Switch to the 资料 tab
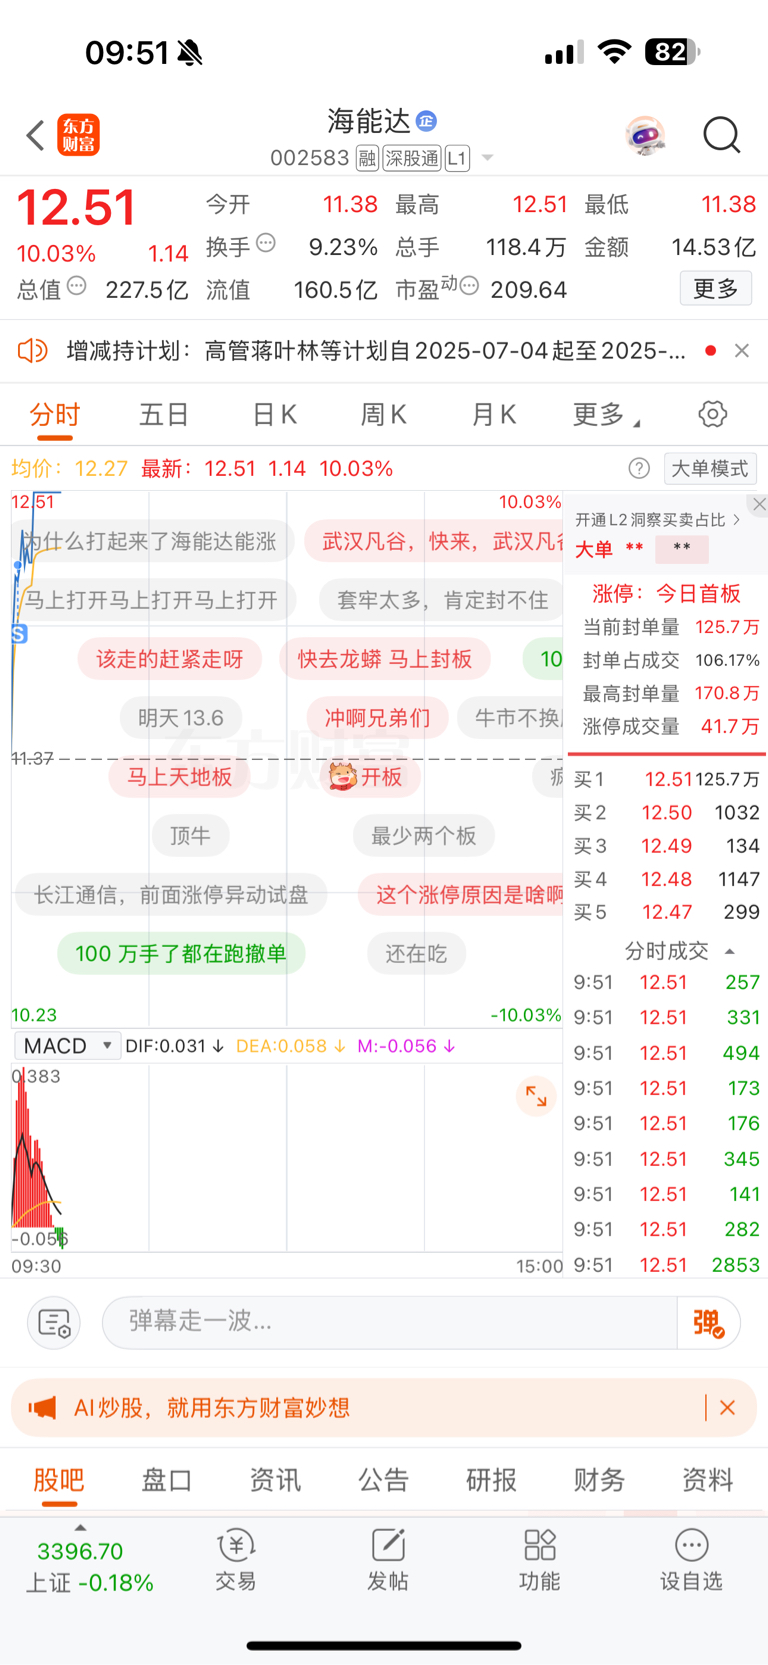Screen dimensions: 768x1665 [707, 1480]
